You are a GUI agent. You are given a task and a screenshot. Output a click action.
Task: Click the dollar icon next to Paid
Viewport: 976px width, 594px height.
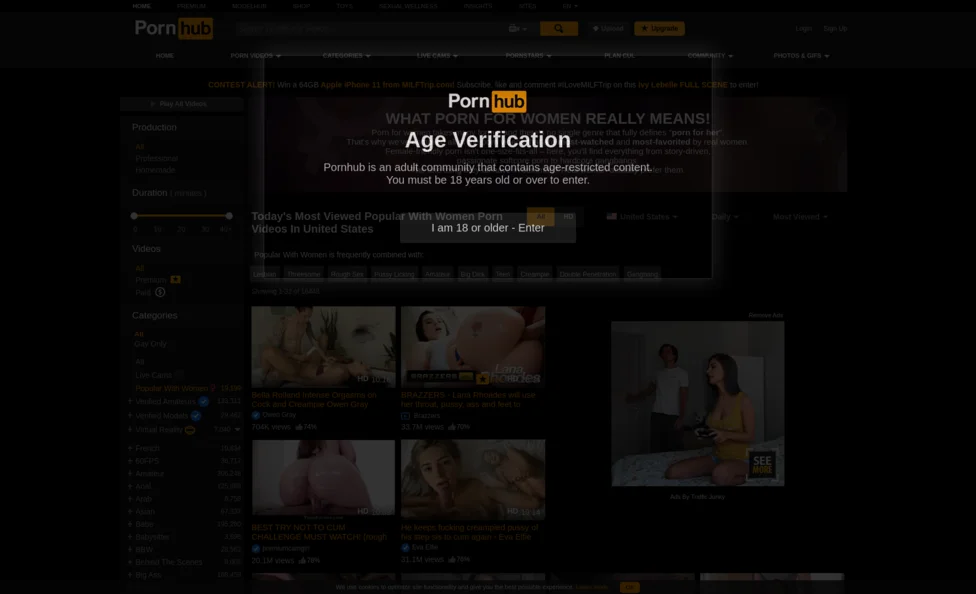pyautogui.click(x=160, y=292)
